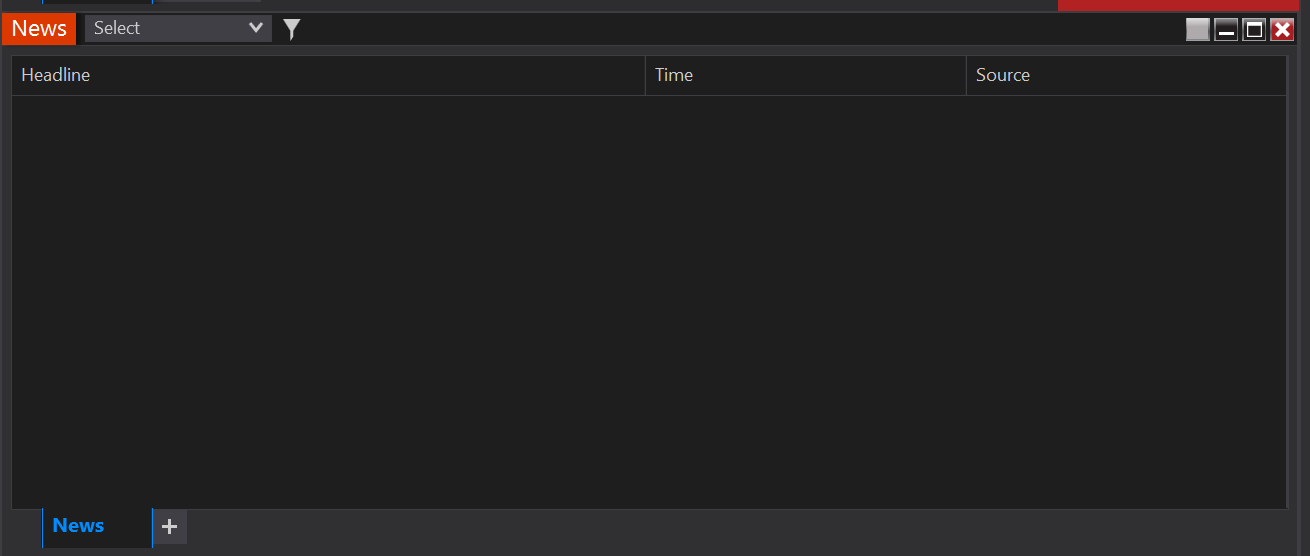Close the News panel with red X

pos(1282,29)
